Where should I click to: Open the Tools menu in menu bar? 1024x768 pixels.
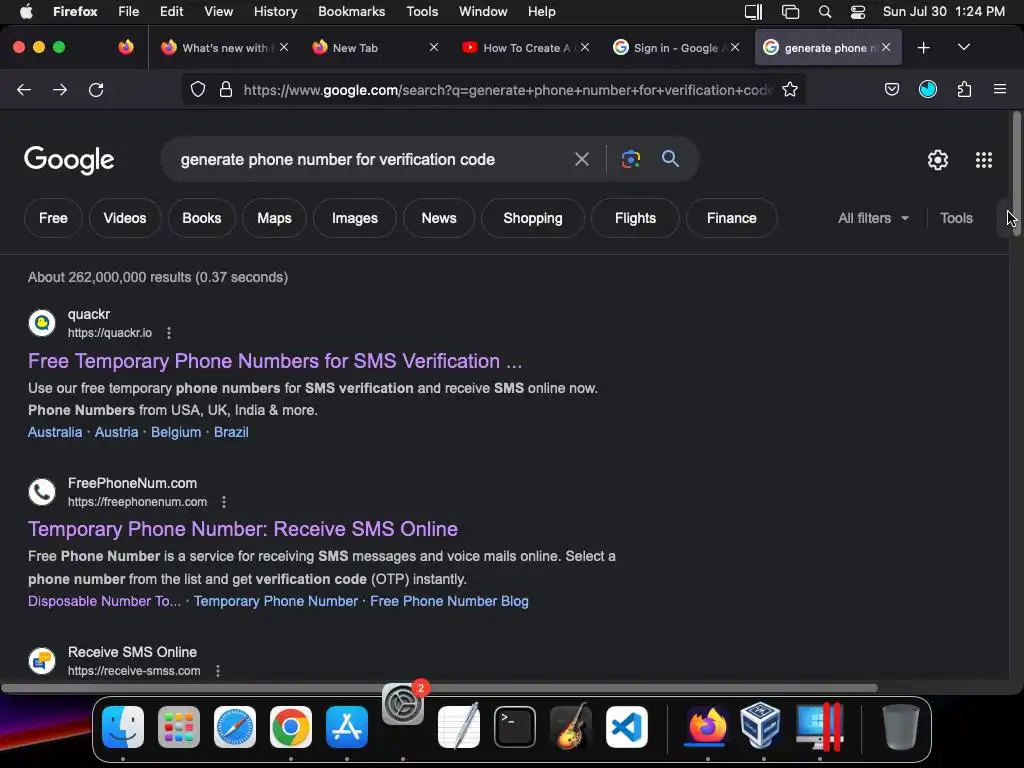(x=422, y=12)
